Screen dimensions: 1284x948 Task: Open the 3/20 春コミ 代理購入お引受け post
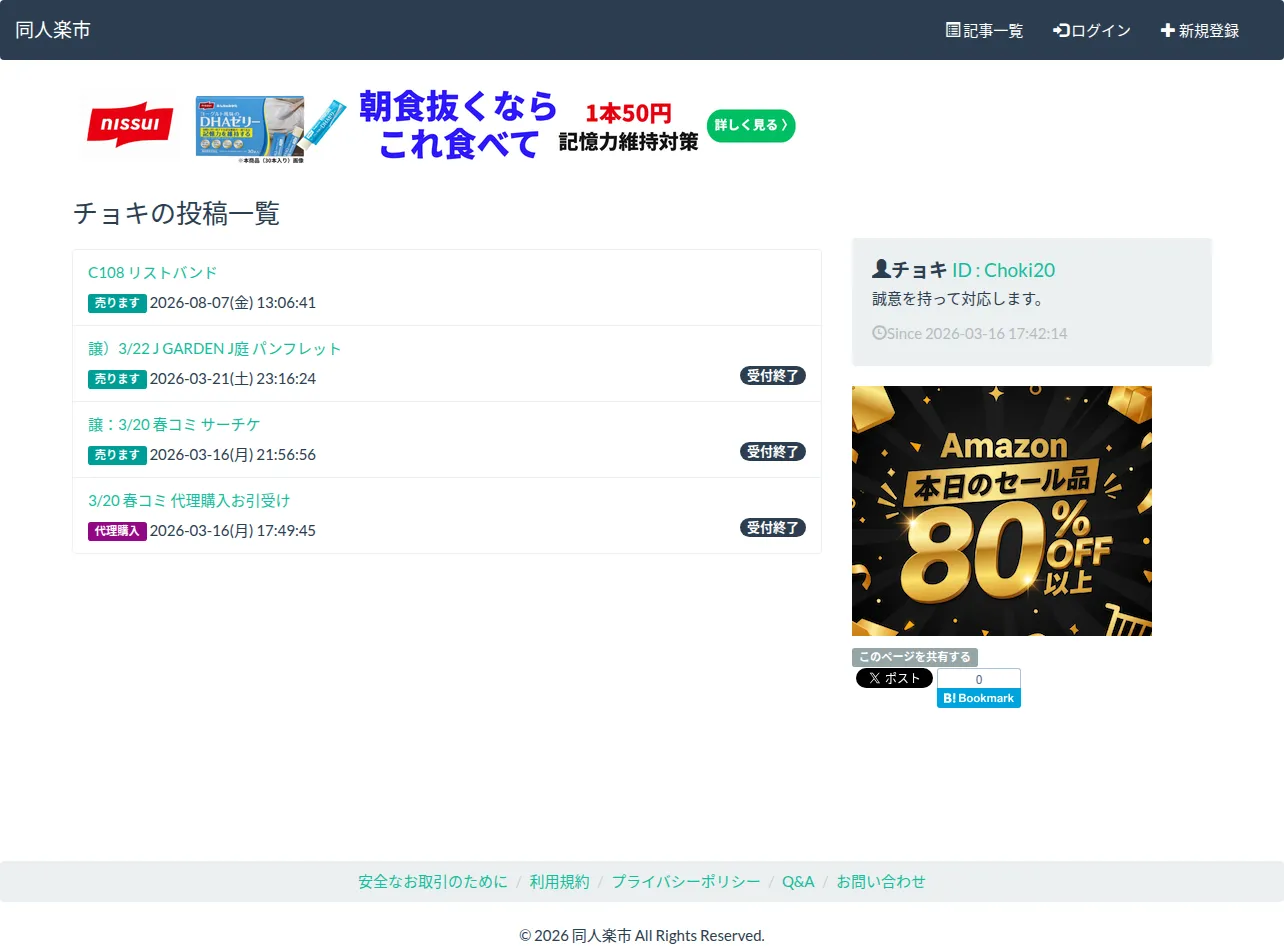click(x=189, y=501)
